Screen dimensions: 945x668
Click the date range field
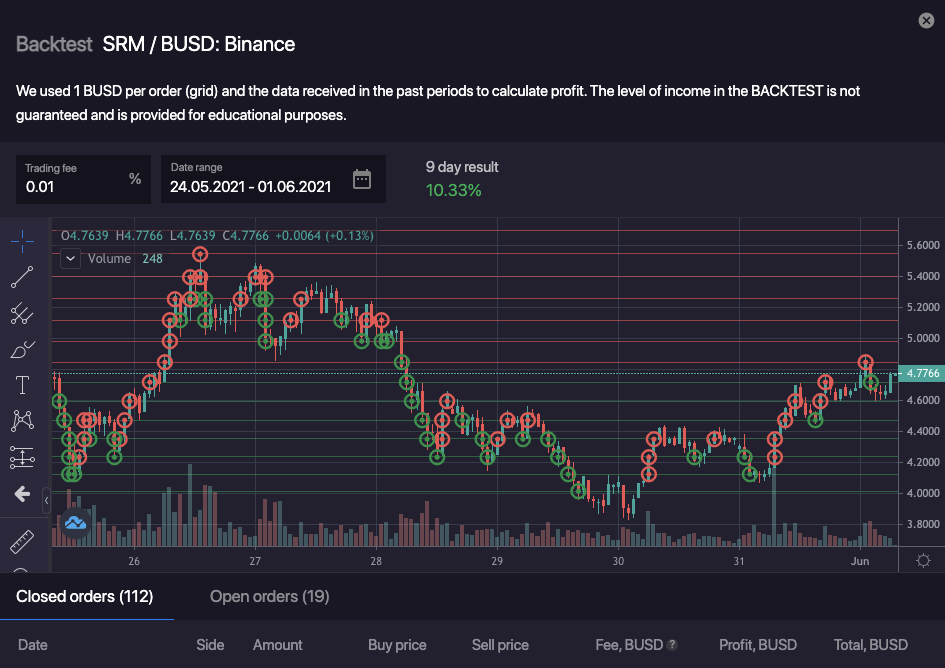coord(250,186)
